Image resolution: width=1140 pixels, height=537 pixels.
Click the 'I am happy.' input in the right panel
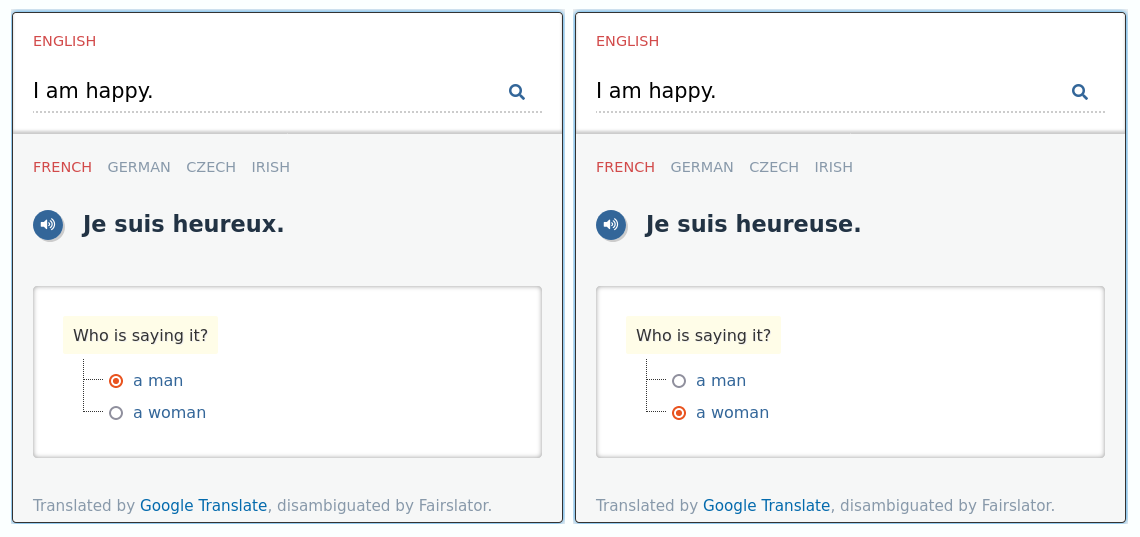click(823, 92)
